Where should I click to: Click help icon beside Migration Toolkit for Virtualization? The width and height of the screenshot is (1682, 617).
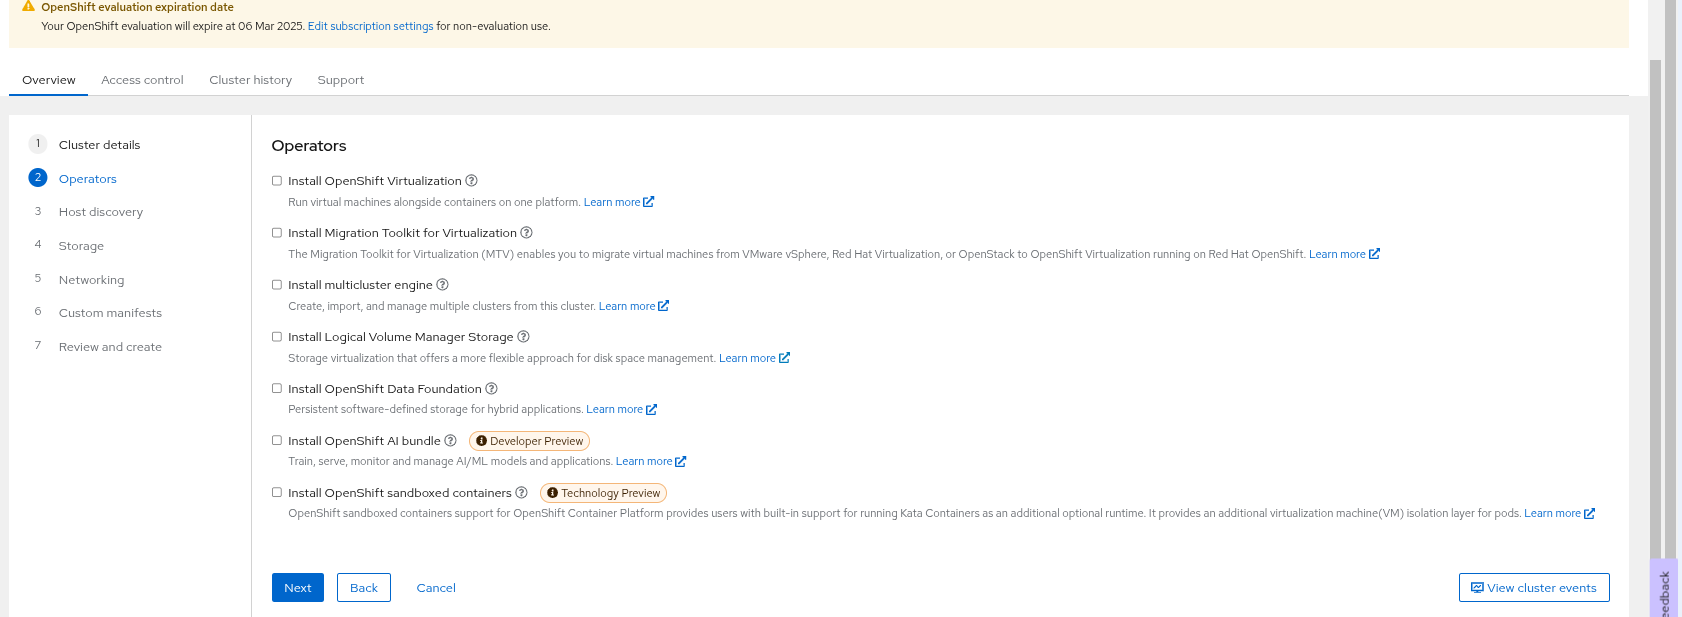(x=526, y=233)
